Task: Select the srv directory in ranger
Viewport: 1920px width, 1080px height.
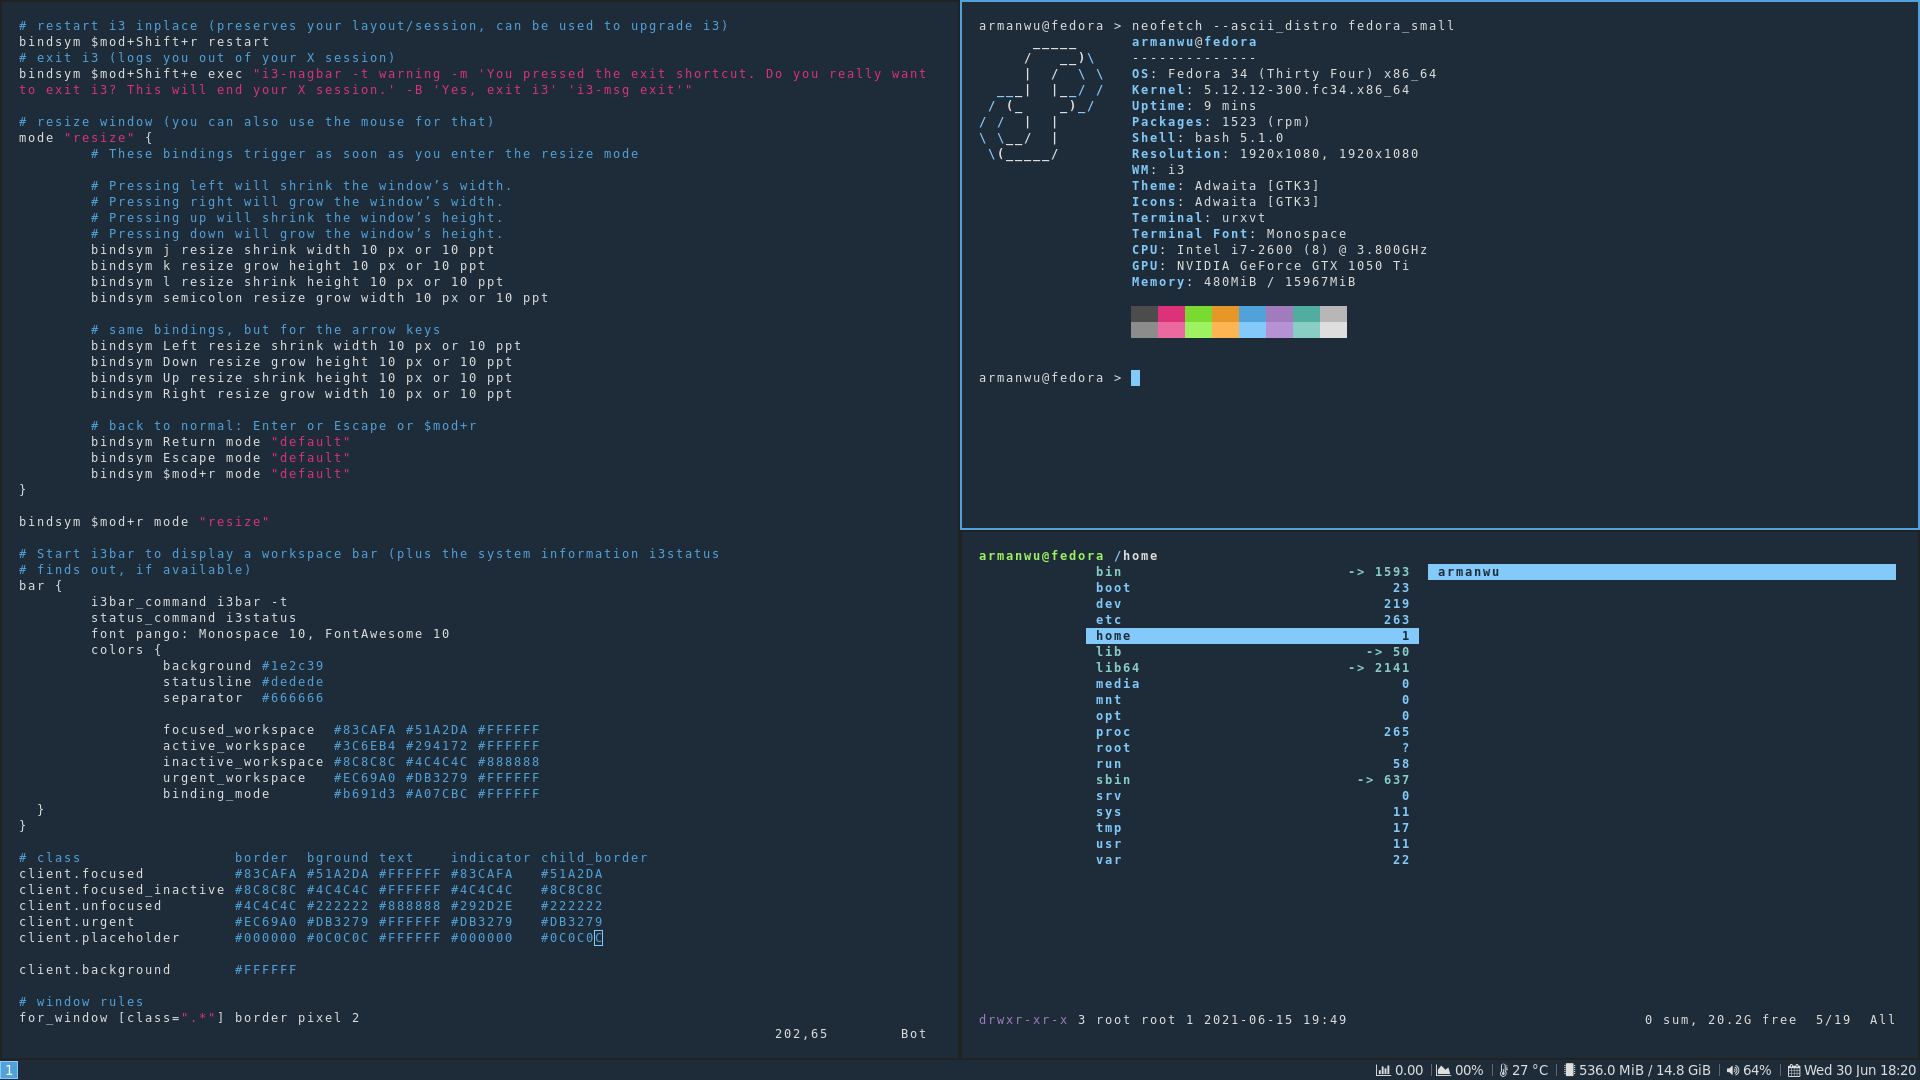Action: point(1252,796)
